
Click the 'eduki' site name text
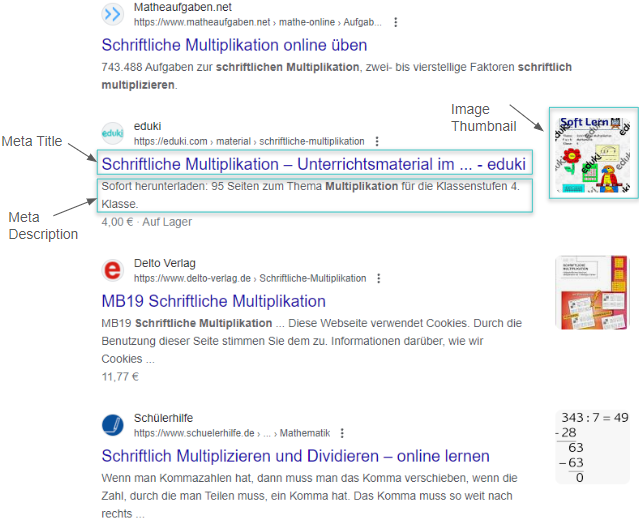tap(148, 126)
